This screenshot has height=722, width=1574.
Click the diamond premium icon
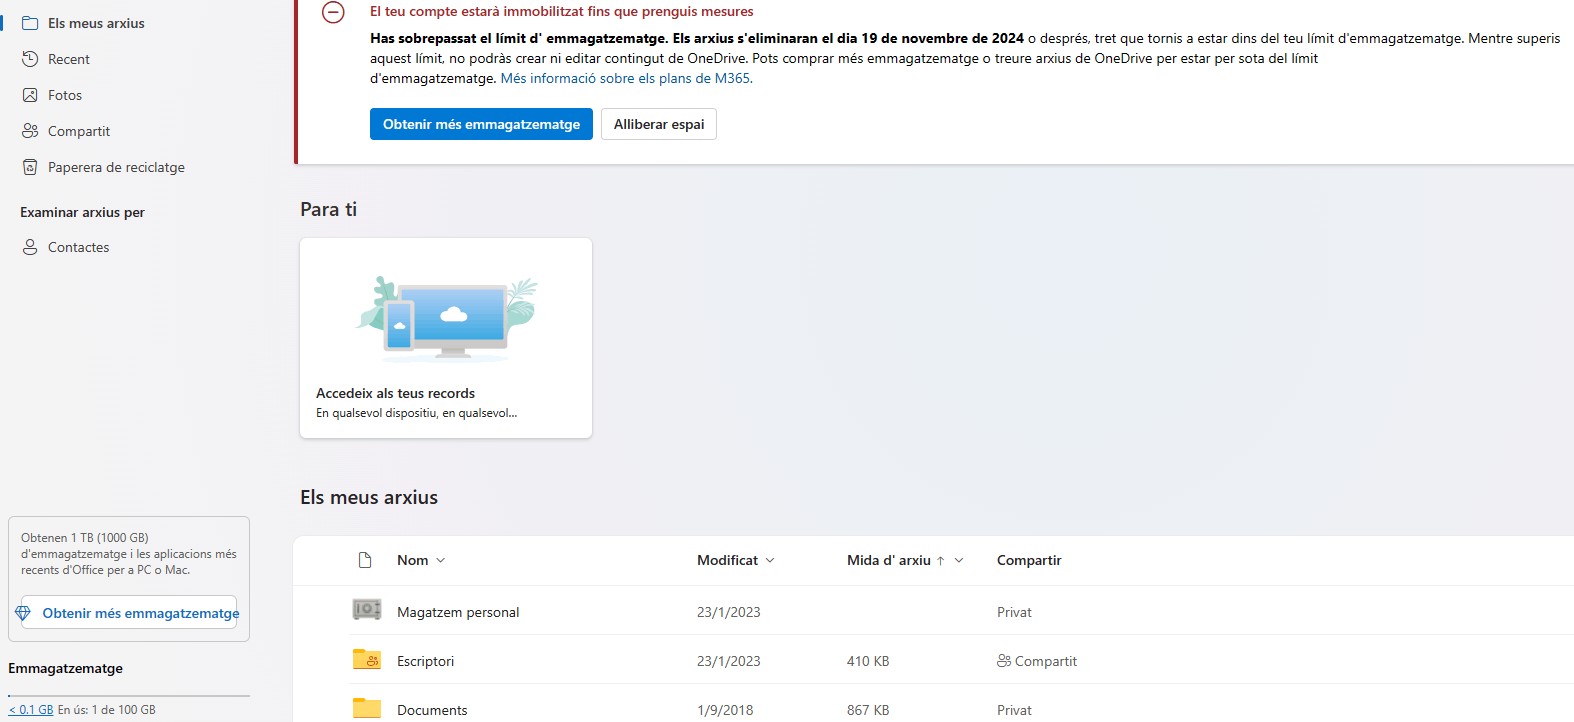(23, 613)
